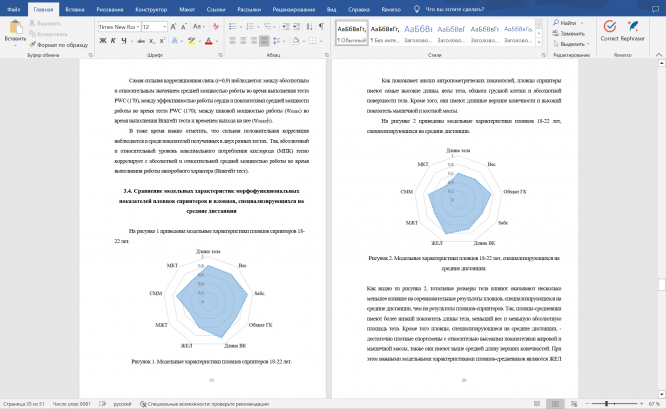Select the Format Painter tool
Screen dimensions: 666x409
click(x=59, y=45)
